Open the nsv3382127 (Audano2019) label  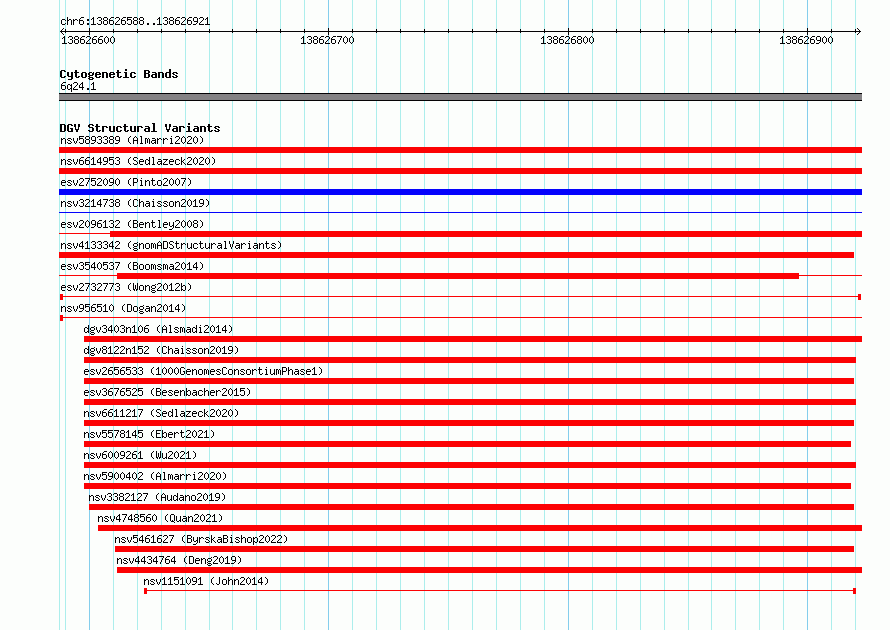pos(157,497)
